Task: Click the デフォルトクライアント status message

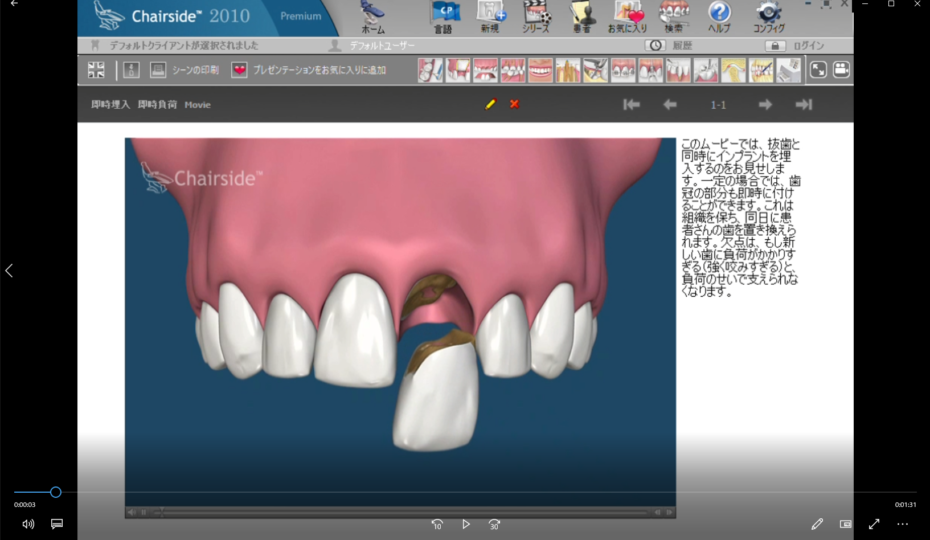Action: pyautogui.click(x=184, y=46)
